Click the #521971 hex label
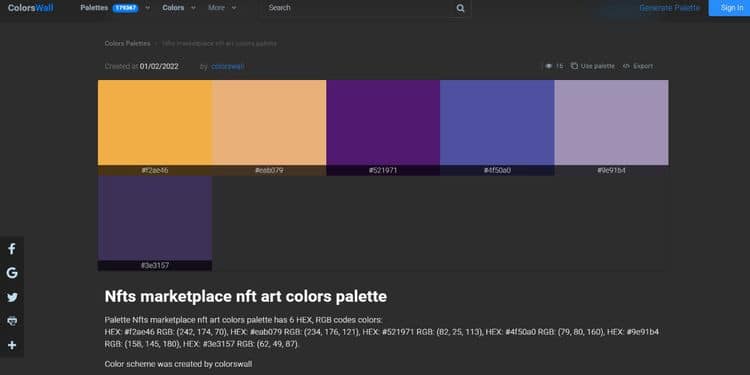 (x=383, y=170)
